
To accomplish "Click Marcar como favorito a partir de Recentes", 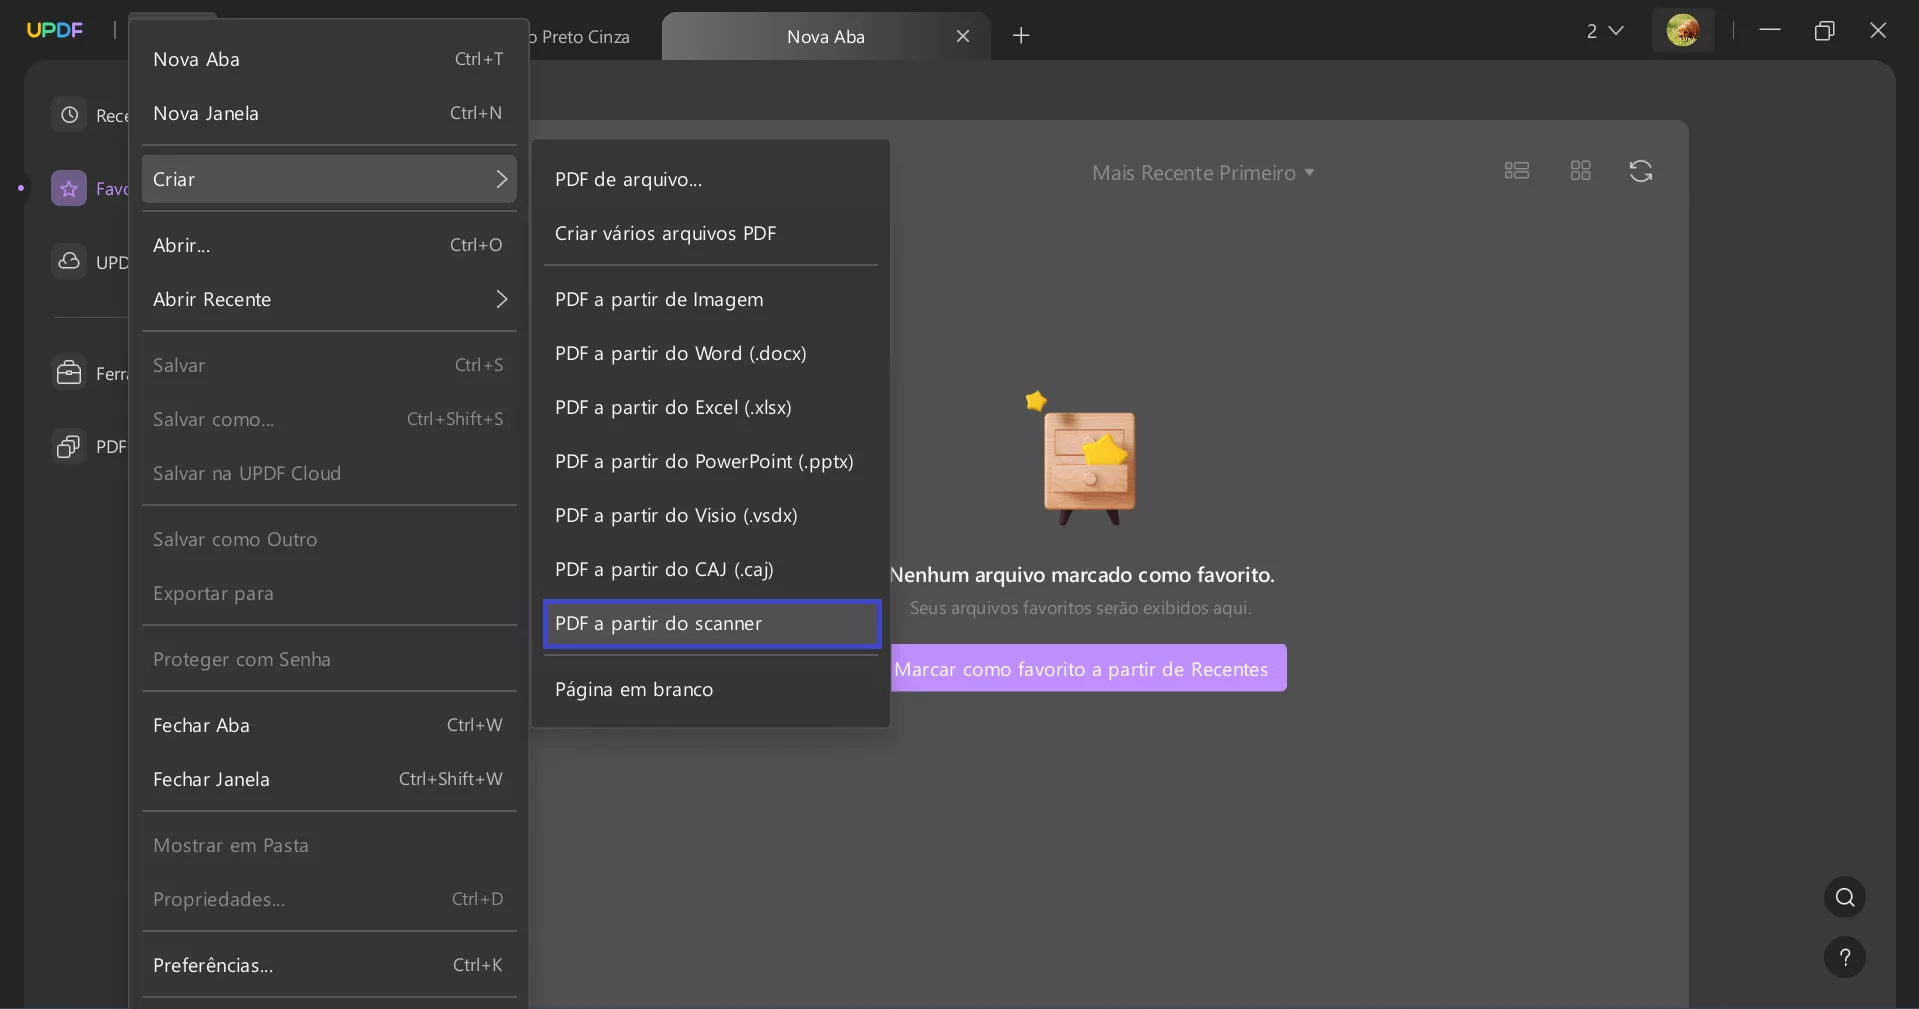I will tap(1088, 668).
